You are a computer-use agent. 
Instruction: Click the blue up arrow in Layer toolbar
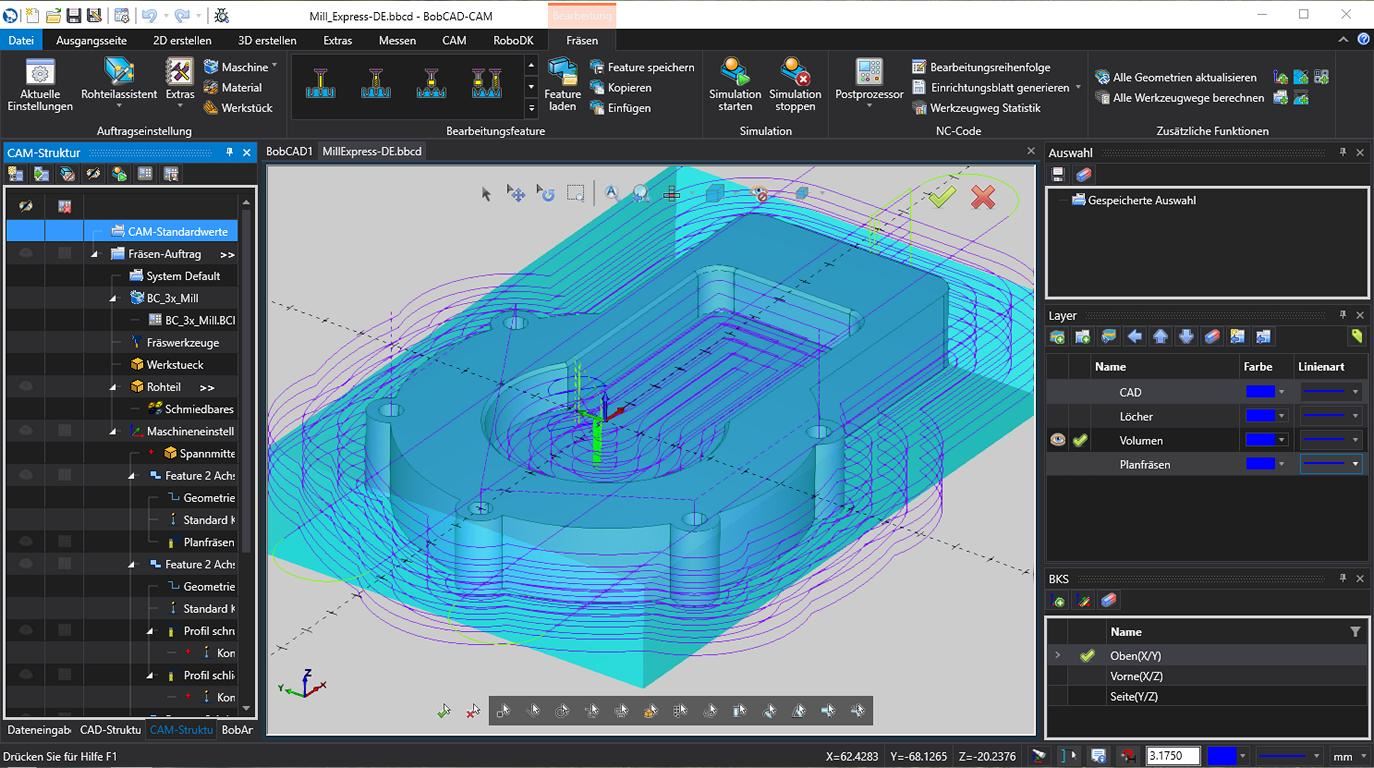point(1160,337)
